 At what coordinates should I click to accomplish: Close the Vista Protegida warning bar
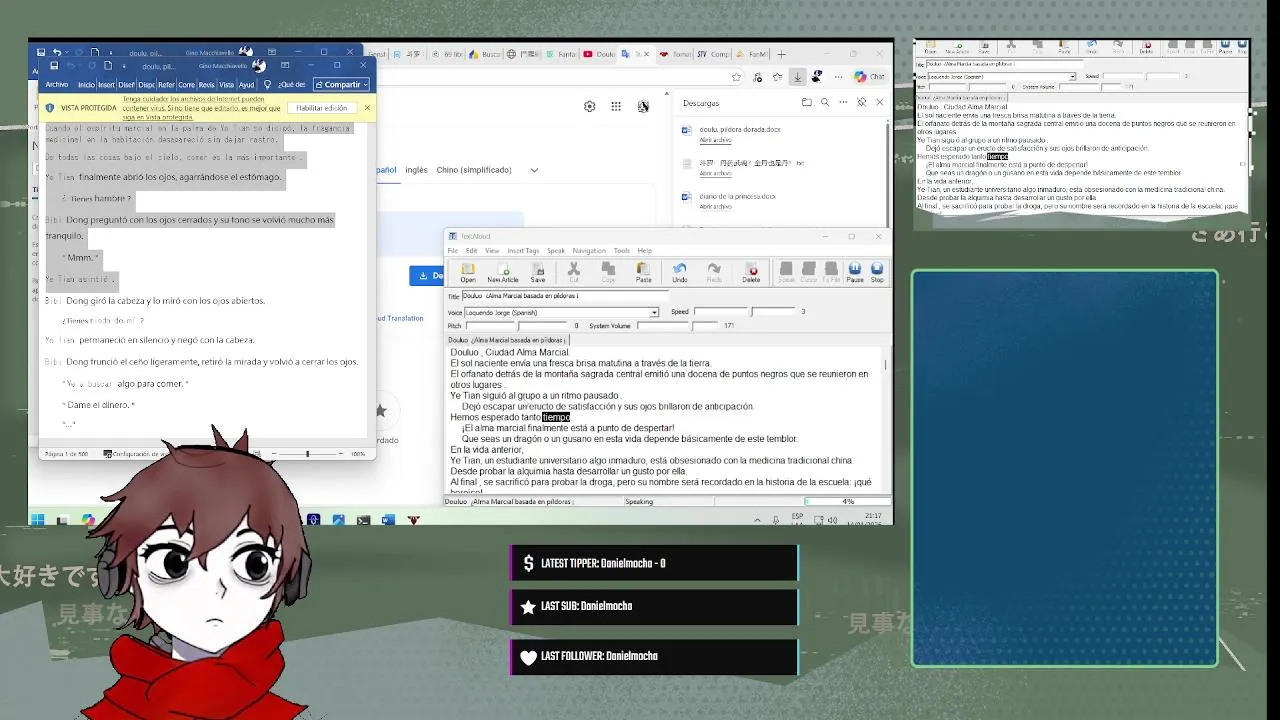367,108
